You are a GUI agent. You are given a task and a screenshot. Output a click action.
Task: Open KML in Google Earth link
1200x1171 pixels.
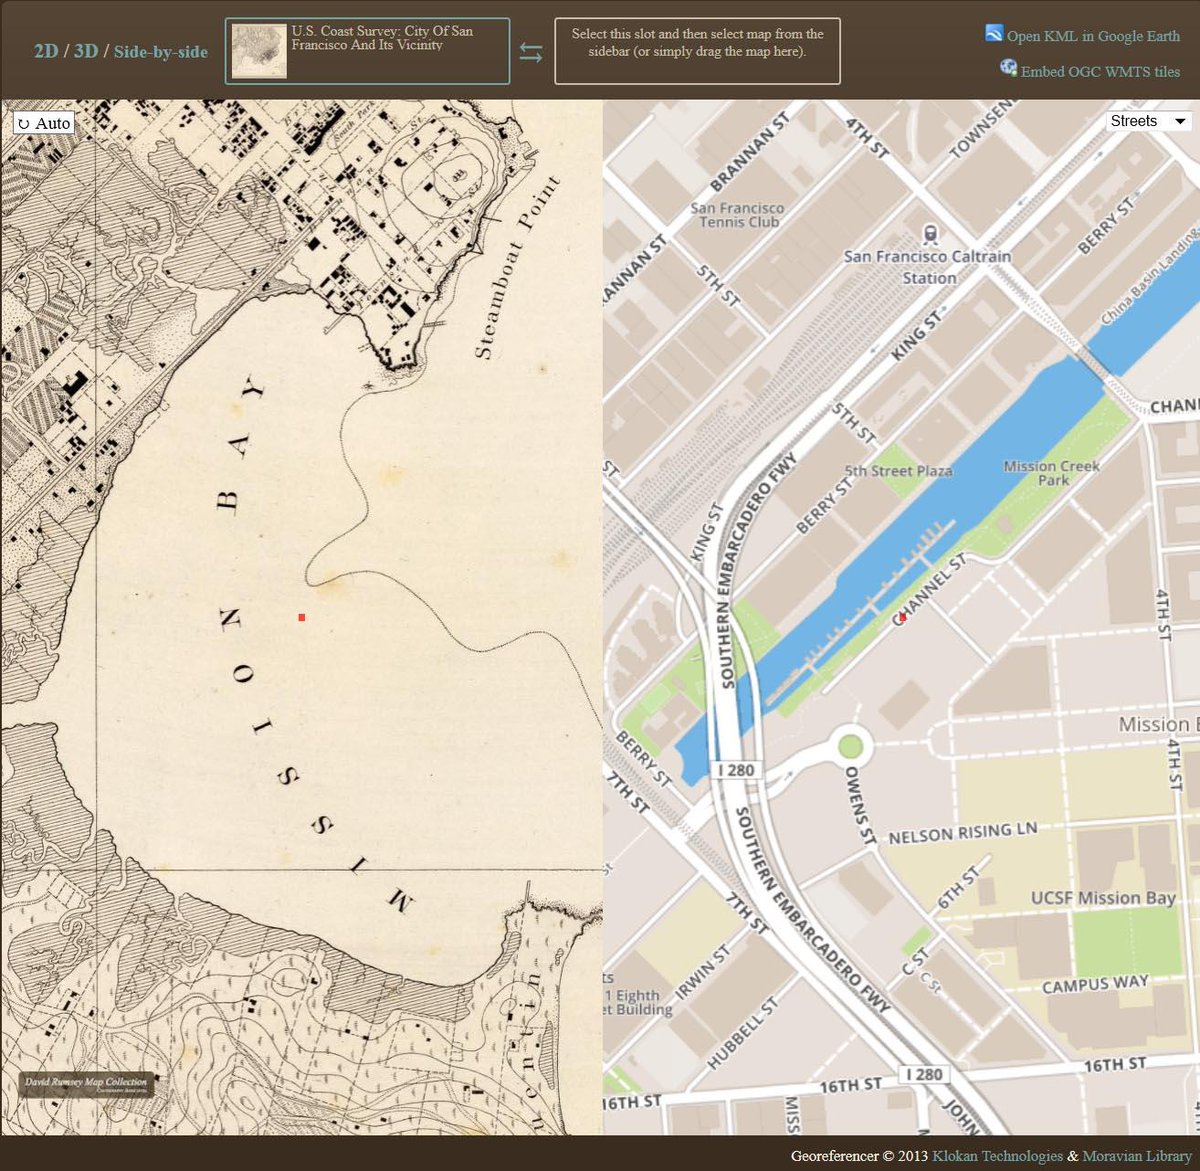click(1093, 36)
